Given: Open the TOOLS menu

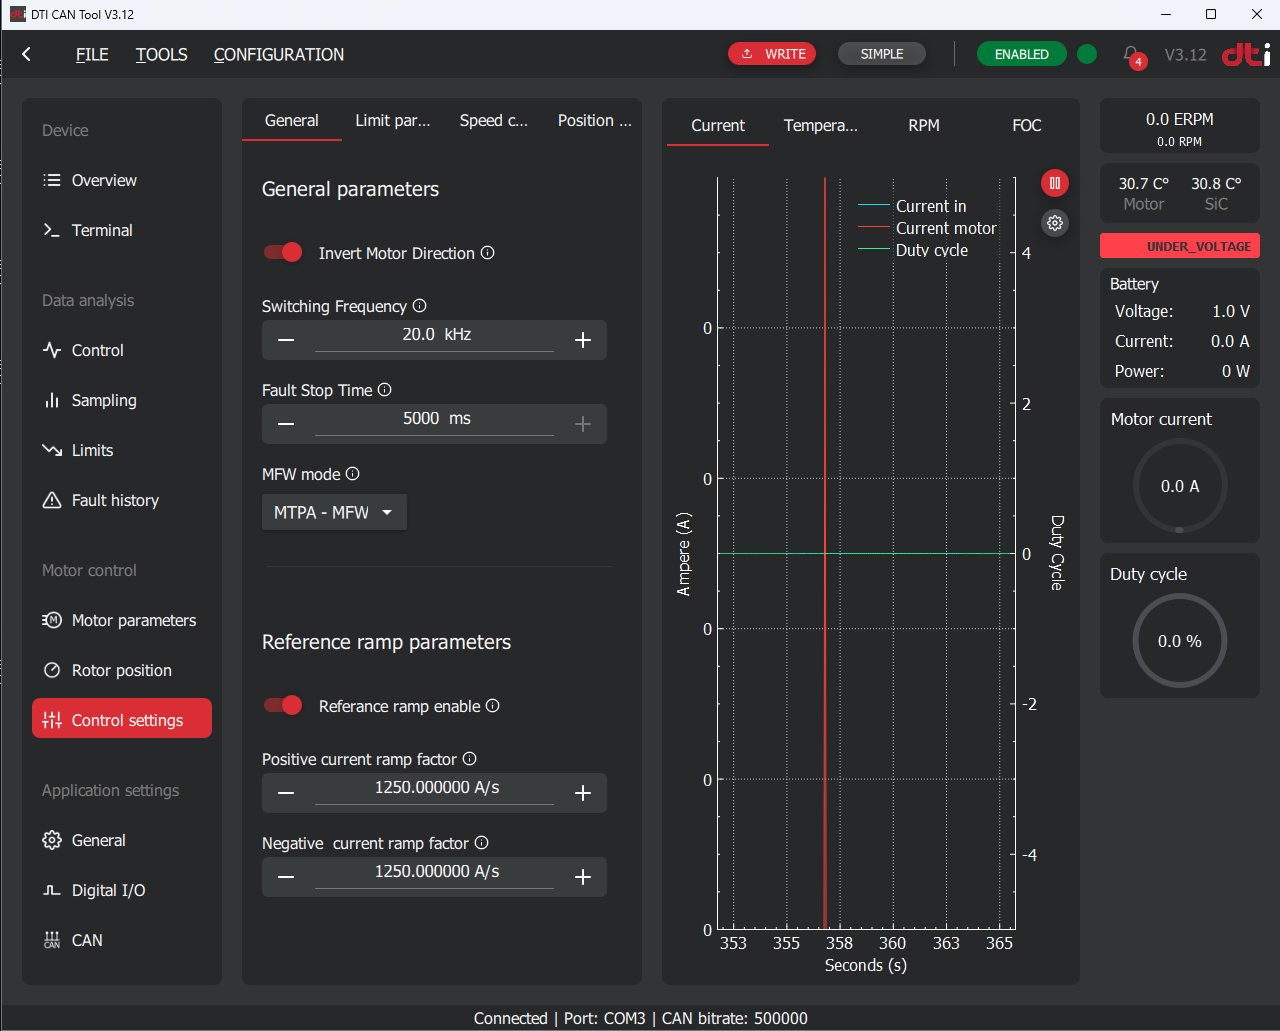Looking at the screenshot, I should (162, 55).
